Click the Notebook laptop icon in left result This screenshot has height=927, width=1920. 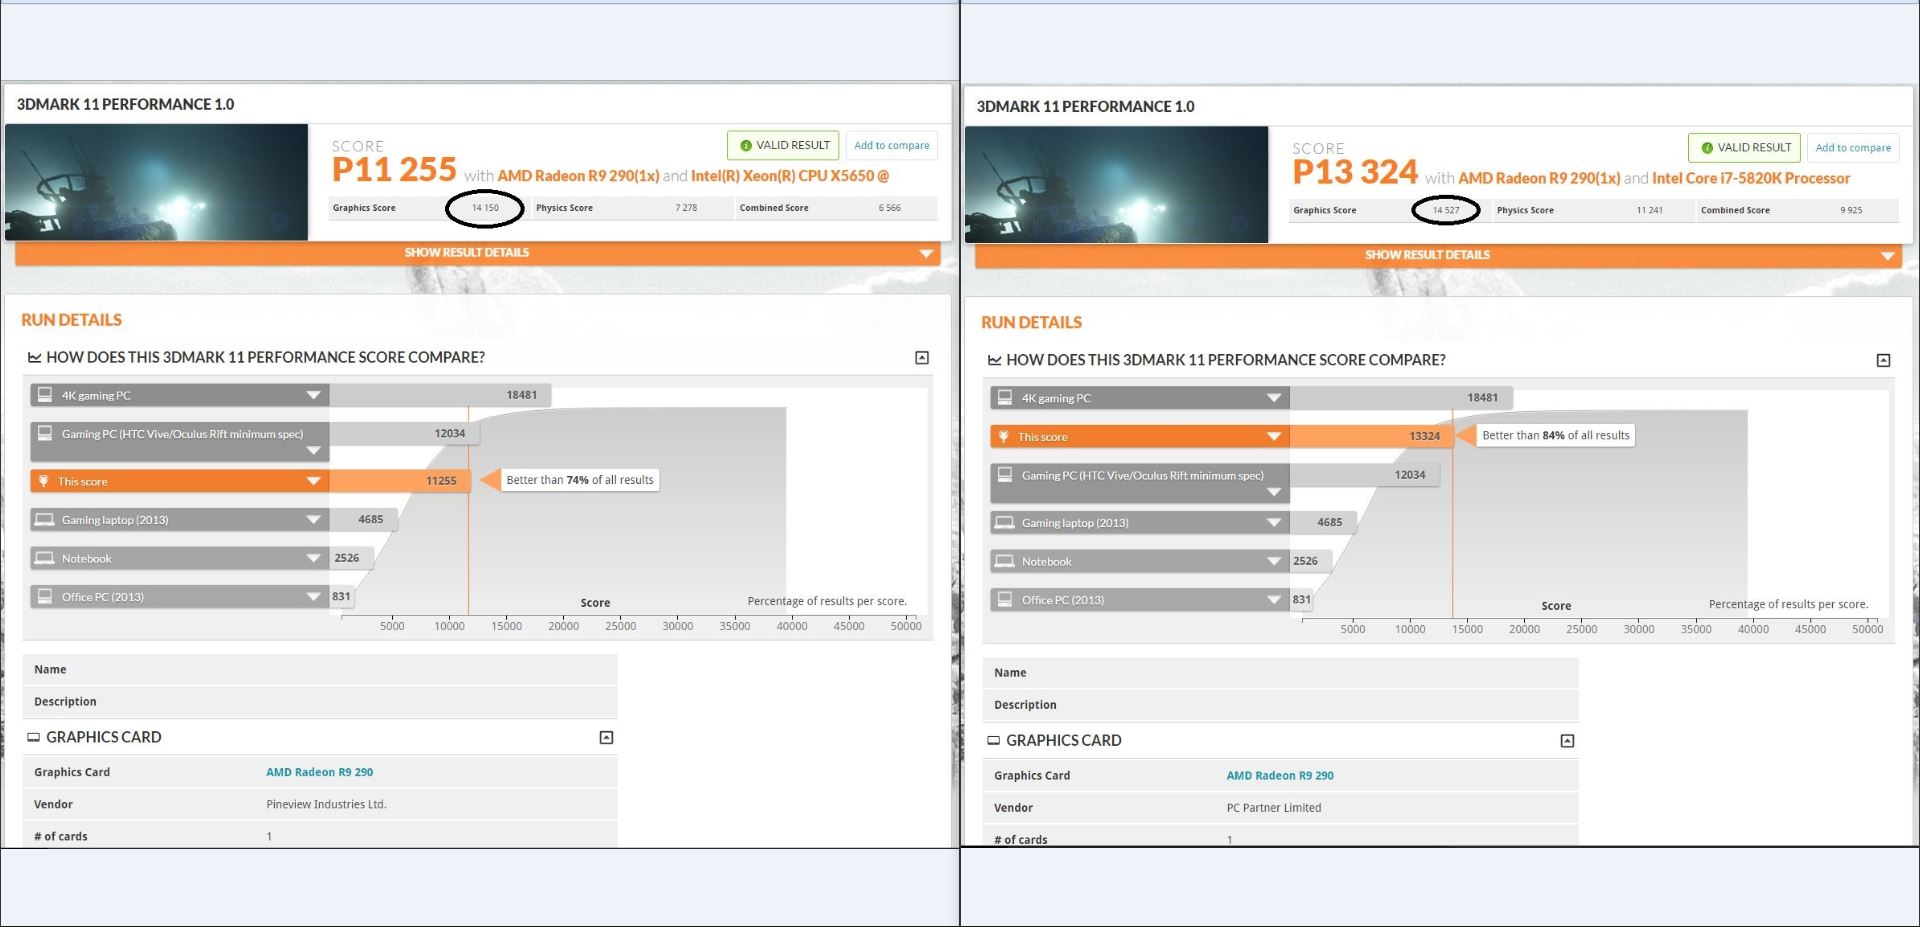pos(44,558)
